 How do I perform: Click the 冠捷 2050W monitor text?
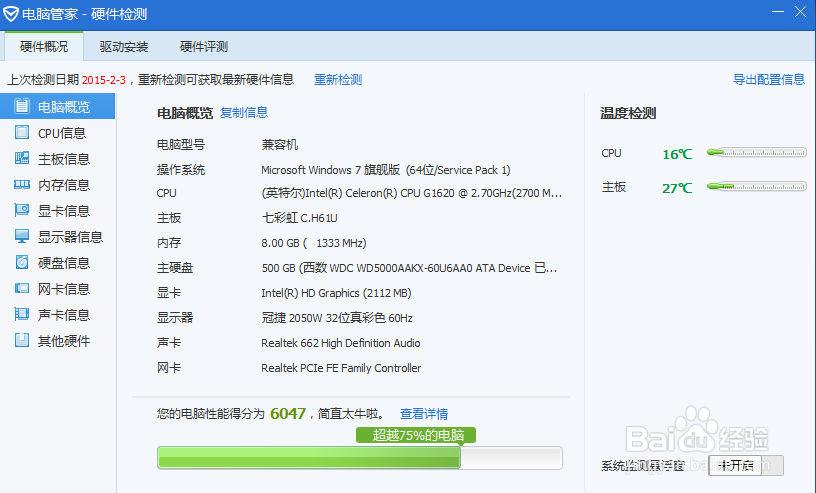coord(337,318)
